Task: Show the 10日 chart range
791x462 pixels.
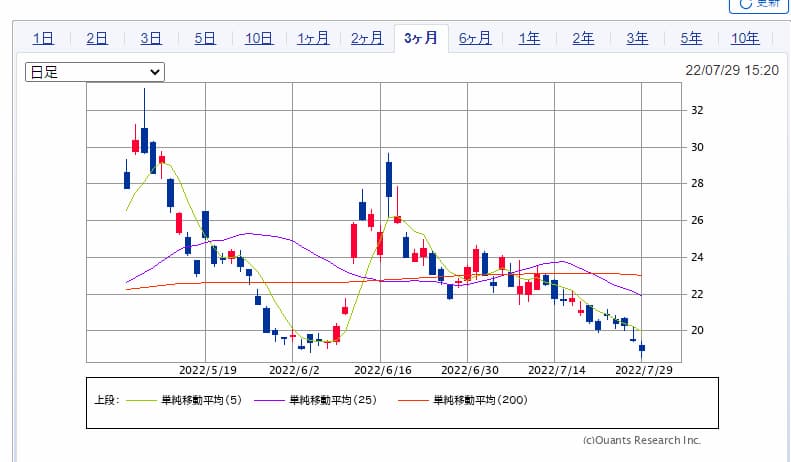Action: tap(259, 38)
